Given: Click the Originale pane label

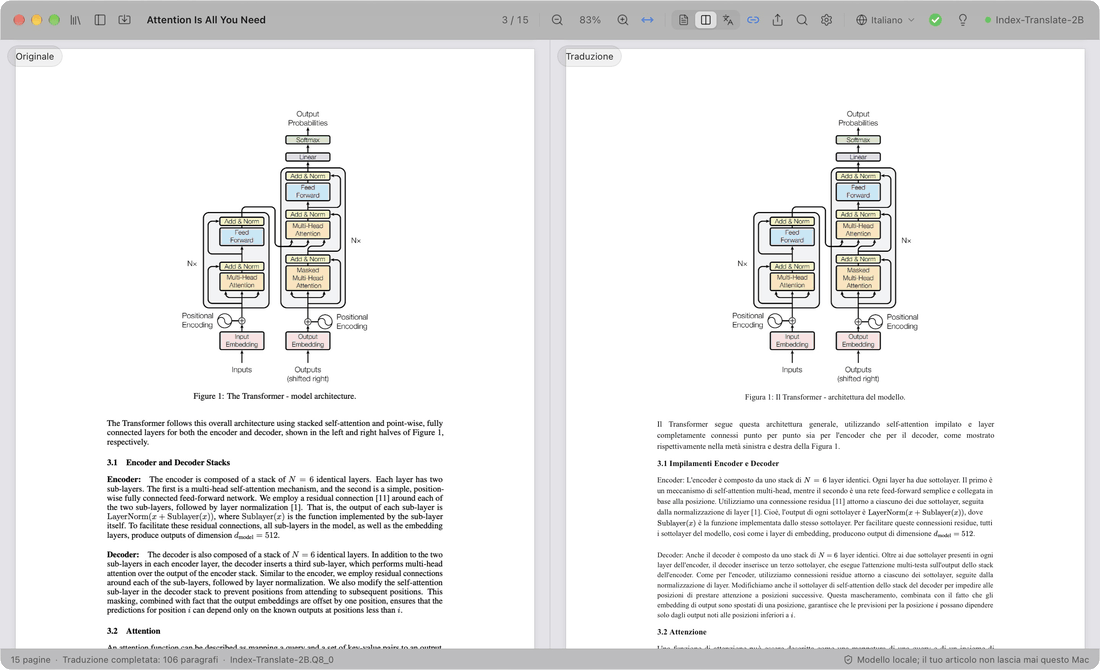Looking at the screenshot, I should pos(35,57).
